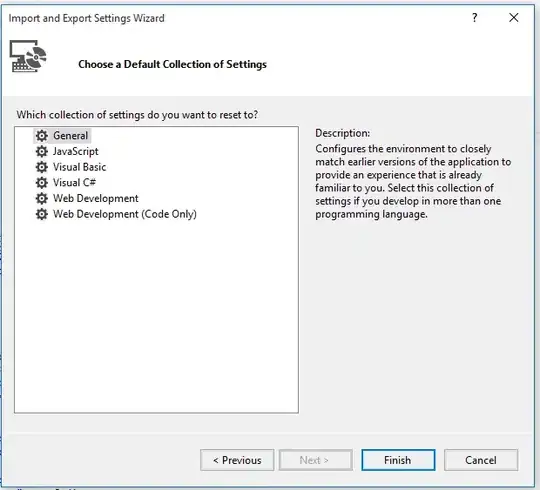Screen dimensions: 540x490
Task: Close the Import and Export Settings Wizard
Action: (513, 18)
